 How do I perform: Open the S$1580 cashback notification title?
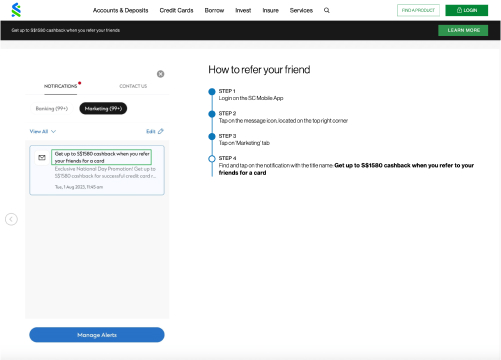click(102, 157)
